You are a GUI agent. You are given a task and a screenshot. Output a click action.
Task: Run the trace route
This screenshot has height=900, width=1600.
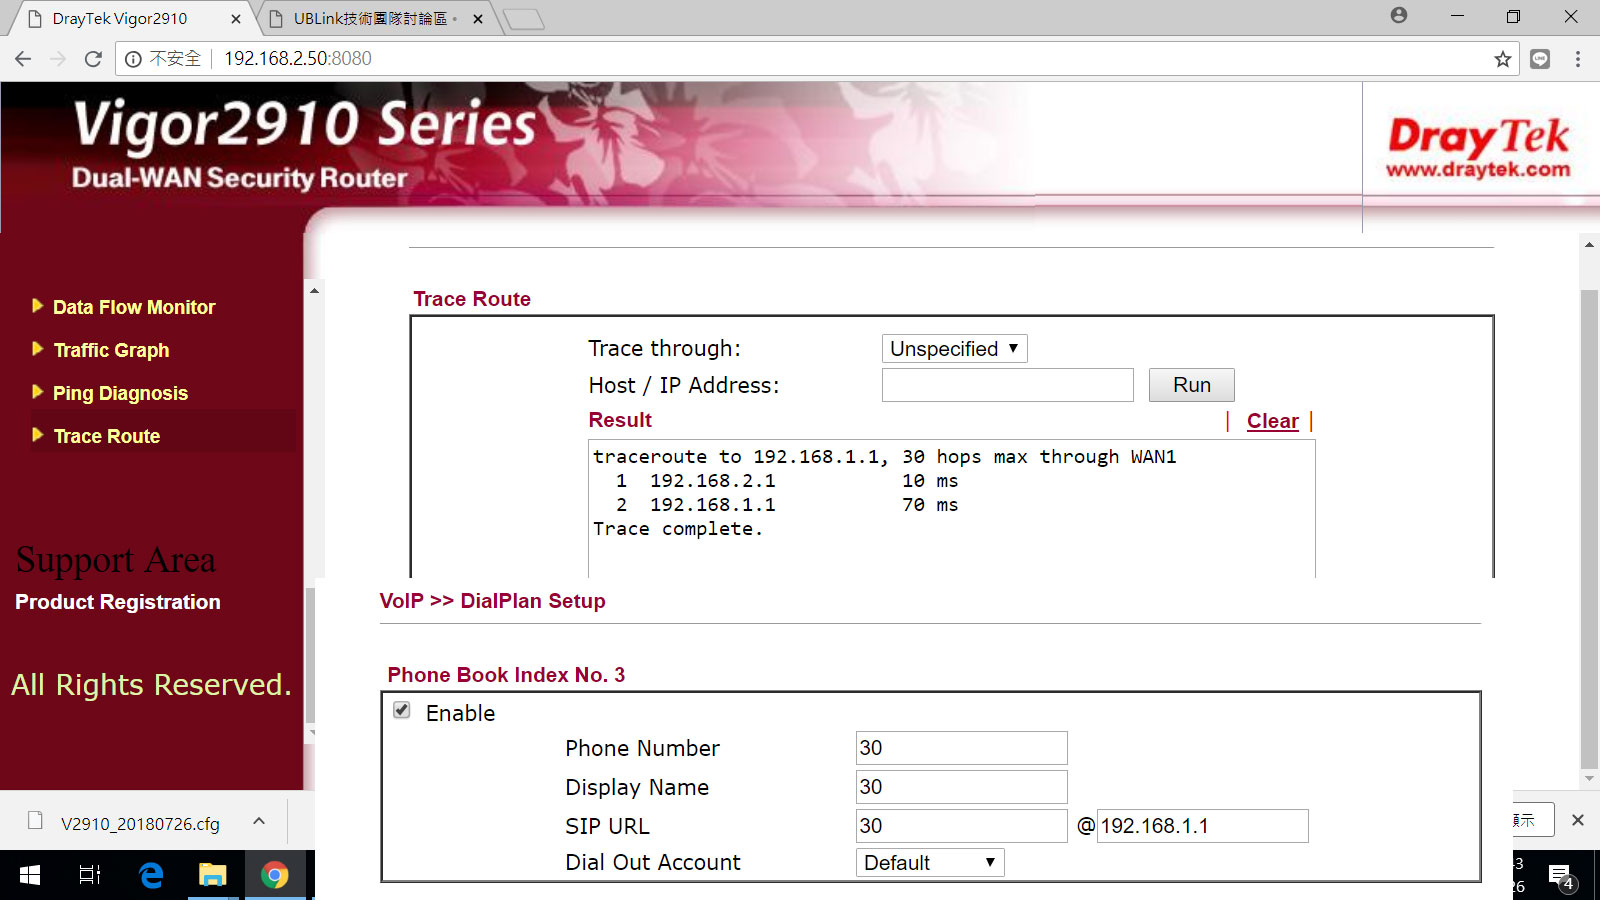click(1191, 385)
